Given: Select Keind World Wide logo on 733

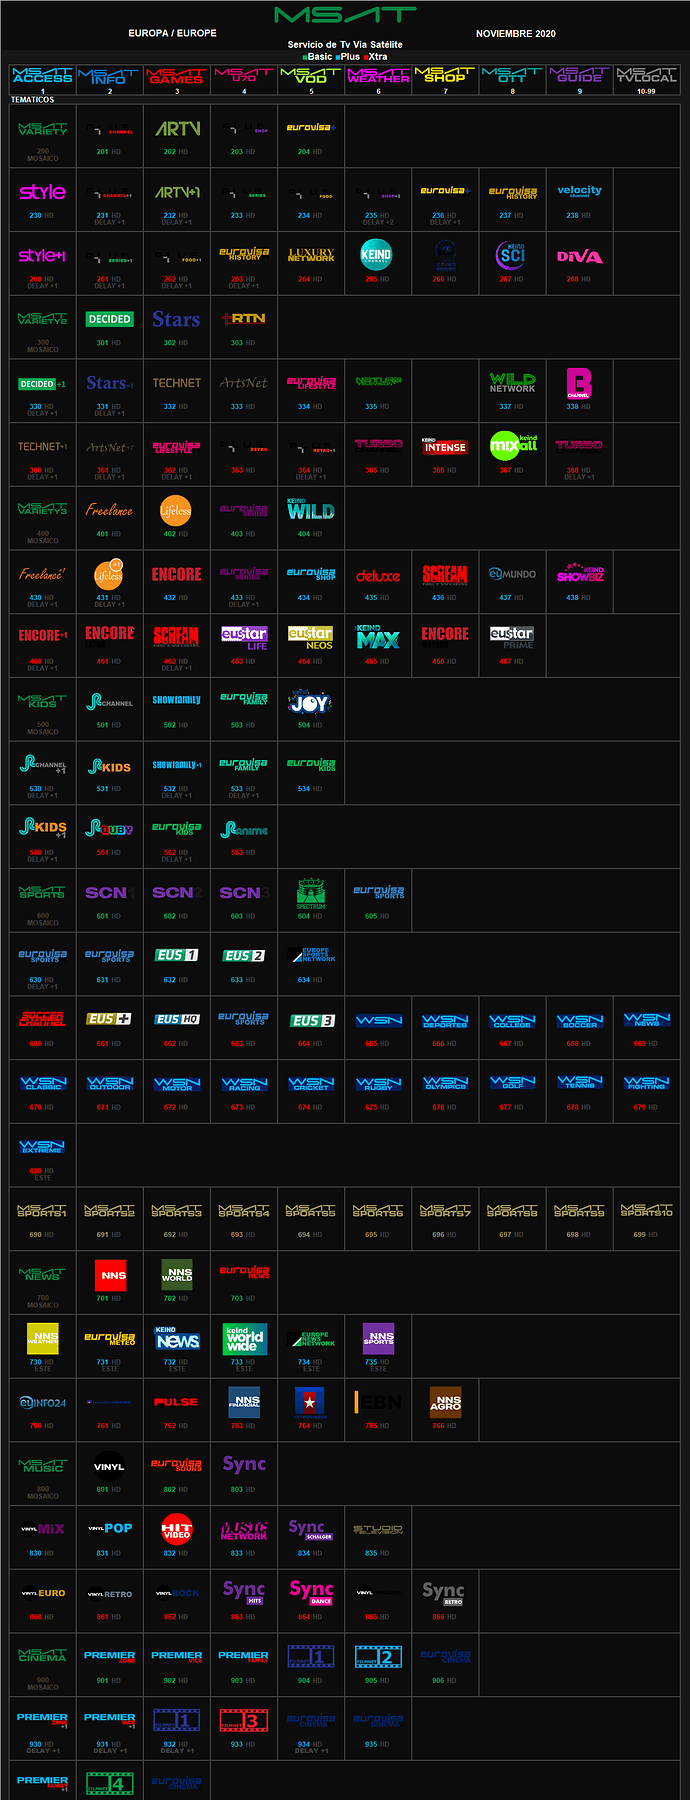Looking at the screenshot, I should [x=244, y=1339].
